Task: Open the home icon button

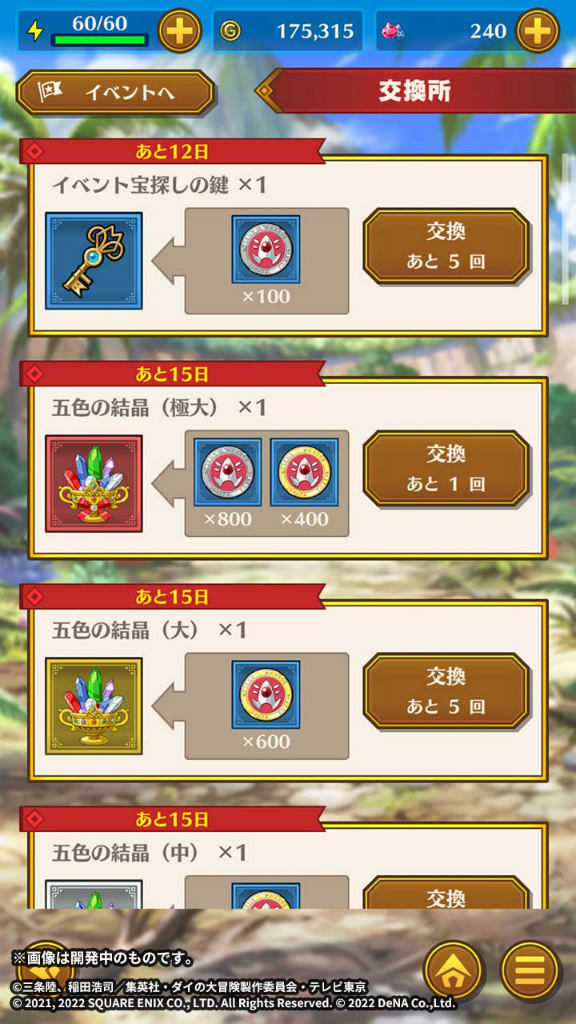Action: point(453,969)
